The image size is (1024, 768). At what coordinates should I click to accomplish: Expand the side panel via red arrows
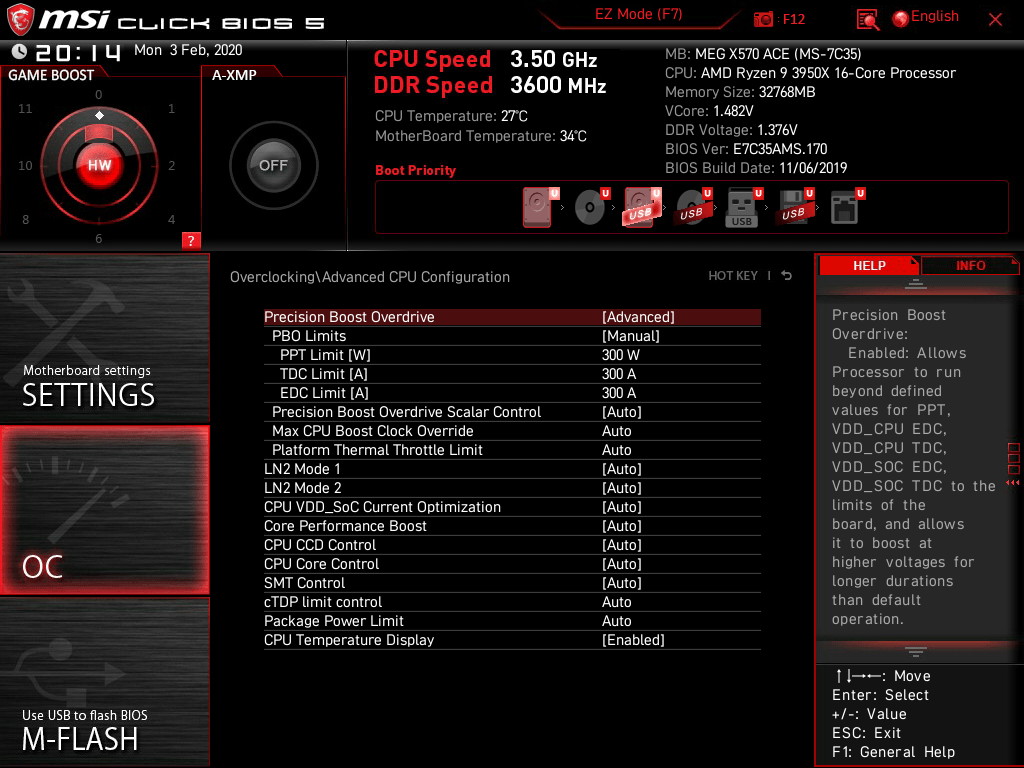point(1013,483)
